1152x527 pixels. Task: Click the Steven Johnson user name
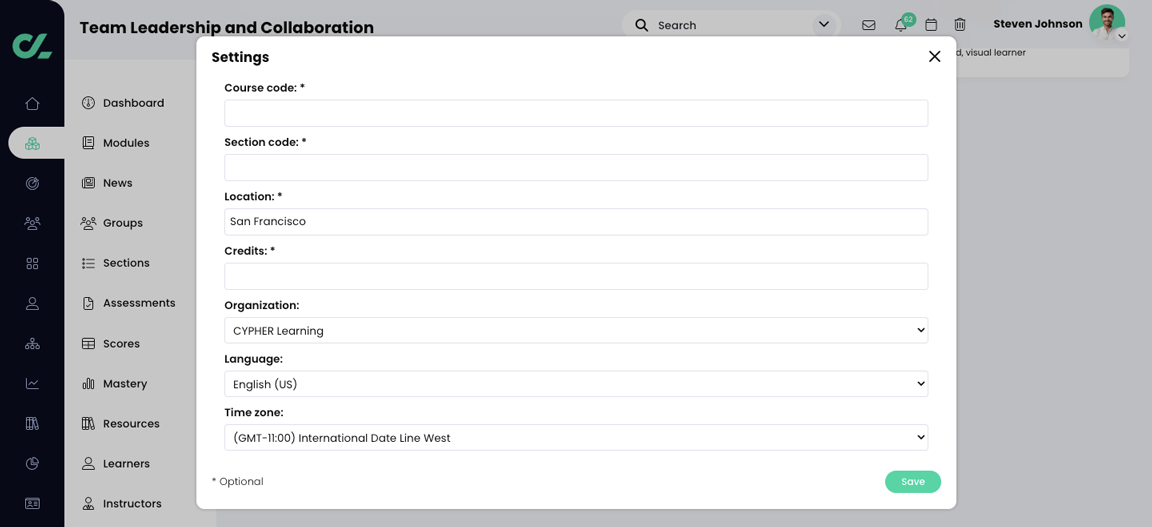pos(1037,24)
